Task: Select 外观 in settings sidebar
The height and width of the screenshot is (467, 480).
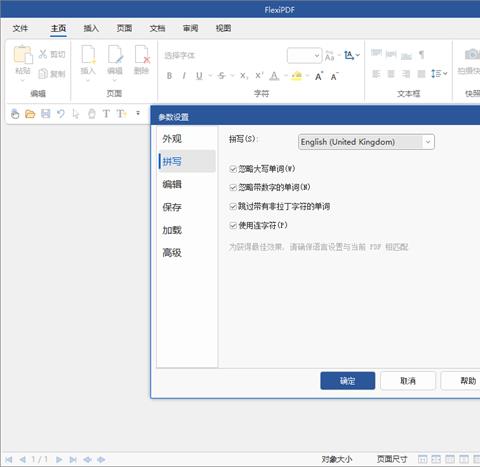Action: (187, 139)
